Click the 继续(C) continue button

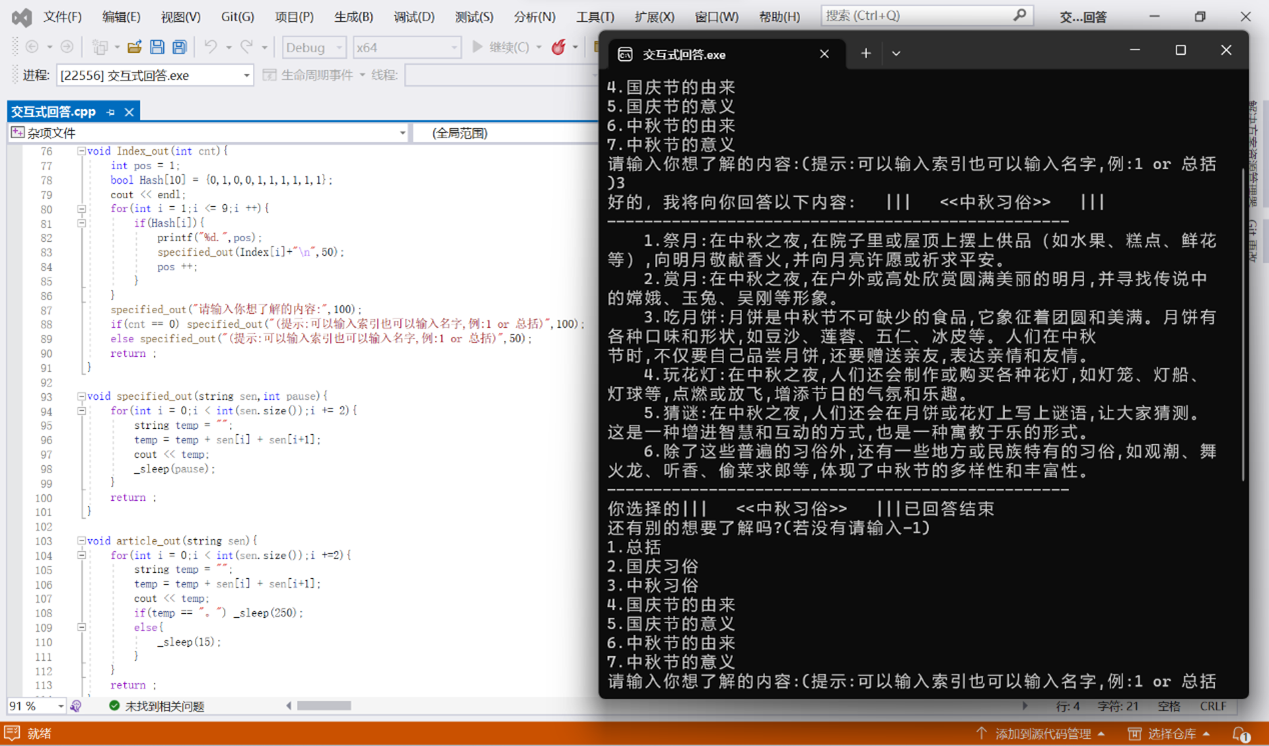pos(500,47)
